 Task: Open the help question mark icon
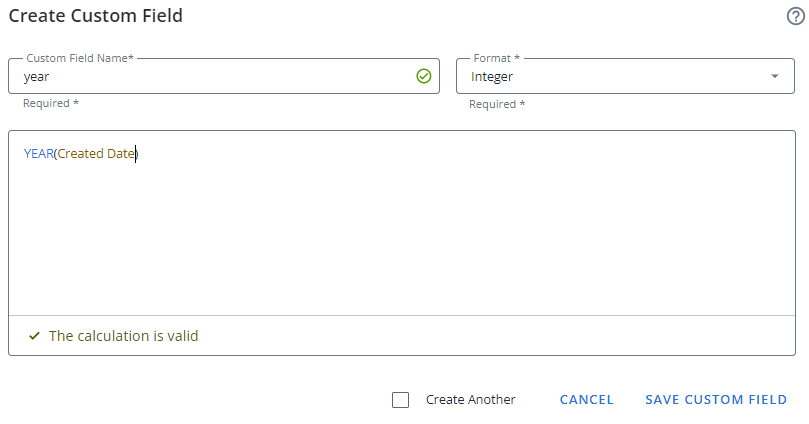tap(796, 17)
